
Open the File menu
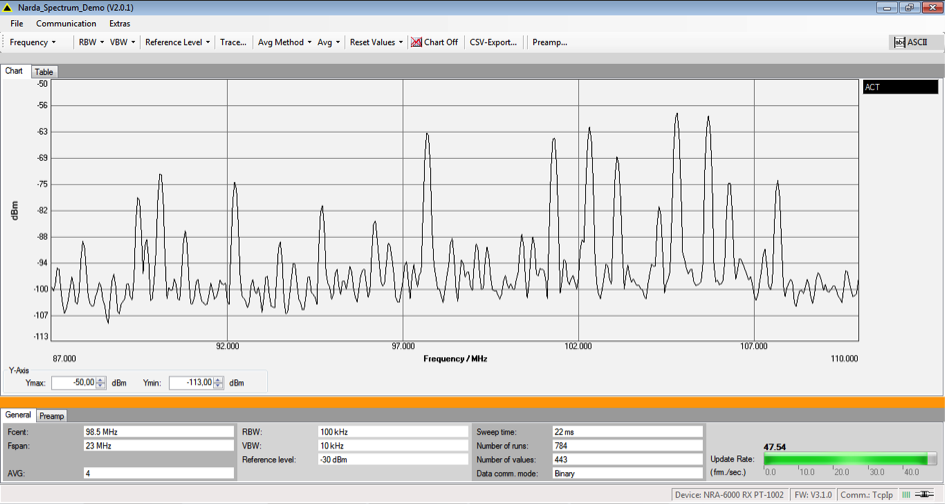tap(17, 24)
